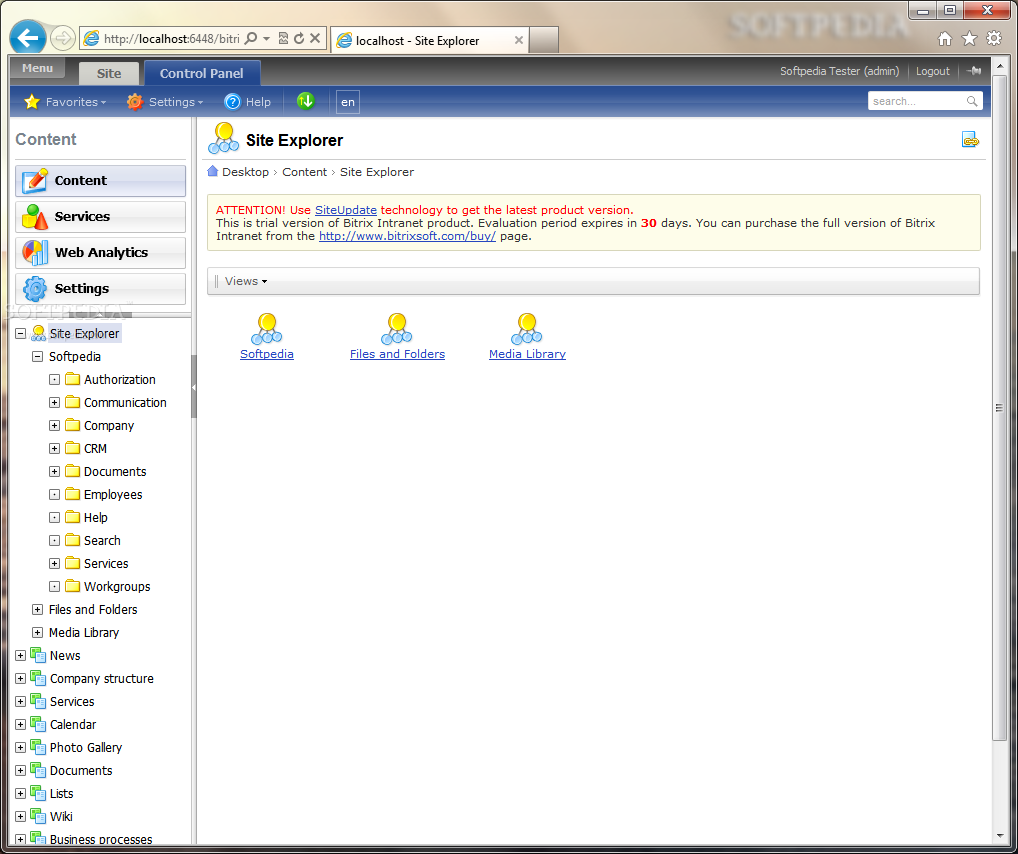Click the Files and Folders icon

pyautogui.click(x=397, y=329)
